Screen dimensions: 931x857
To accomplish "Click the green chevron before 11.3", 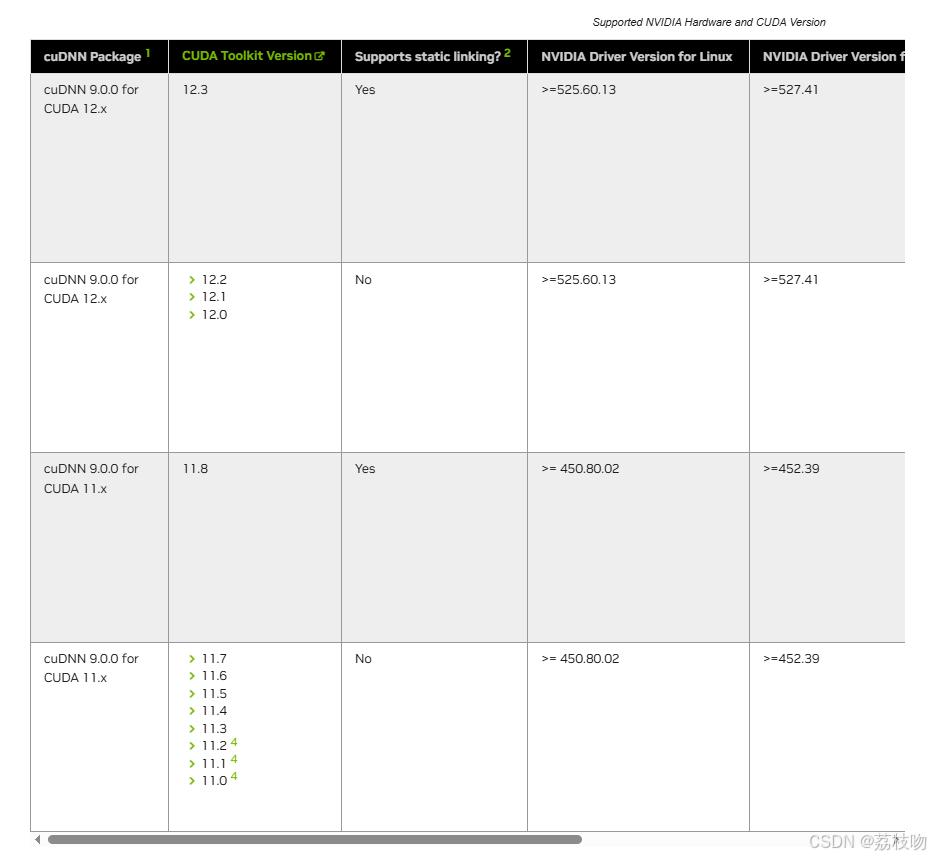I will (192, 729).
